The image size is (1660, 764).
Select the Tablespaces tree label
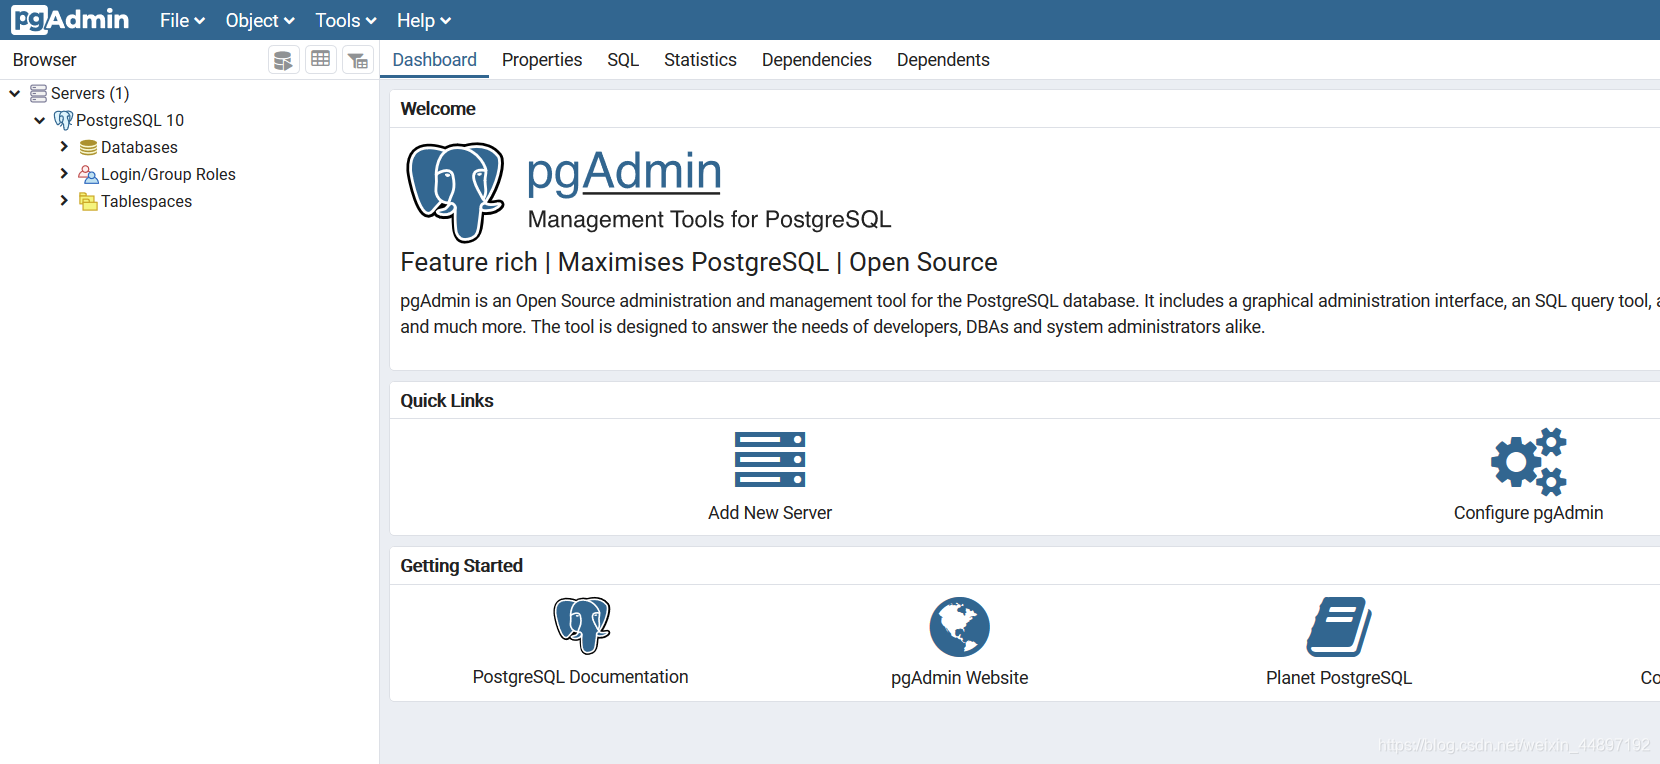click(x=146, y=201)
